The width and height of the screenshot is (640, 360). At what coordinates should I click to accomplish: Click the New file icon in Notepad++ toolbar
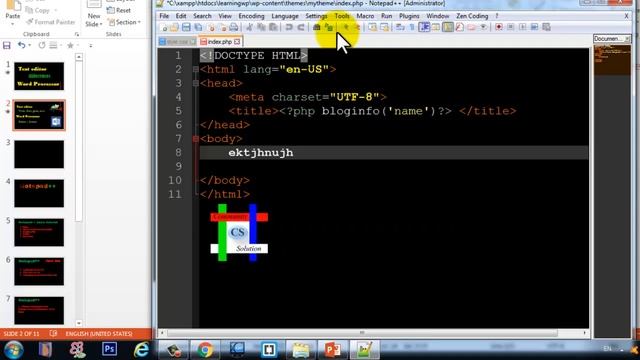pyautogui.click(x=164, y=27)
